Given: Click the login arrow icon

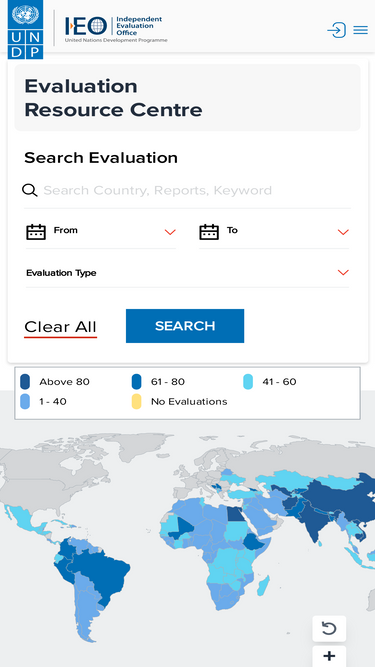Looking at the screenshot, I should tap(336, 30).
